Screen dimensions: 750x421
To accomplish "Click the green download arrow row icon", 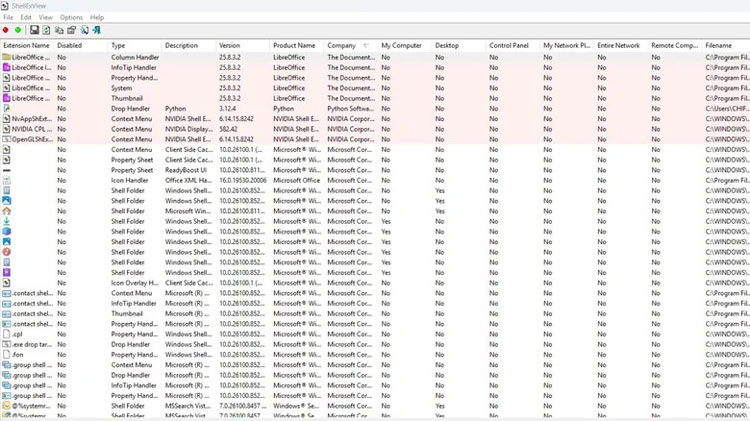I will (x=6, y=221).
